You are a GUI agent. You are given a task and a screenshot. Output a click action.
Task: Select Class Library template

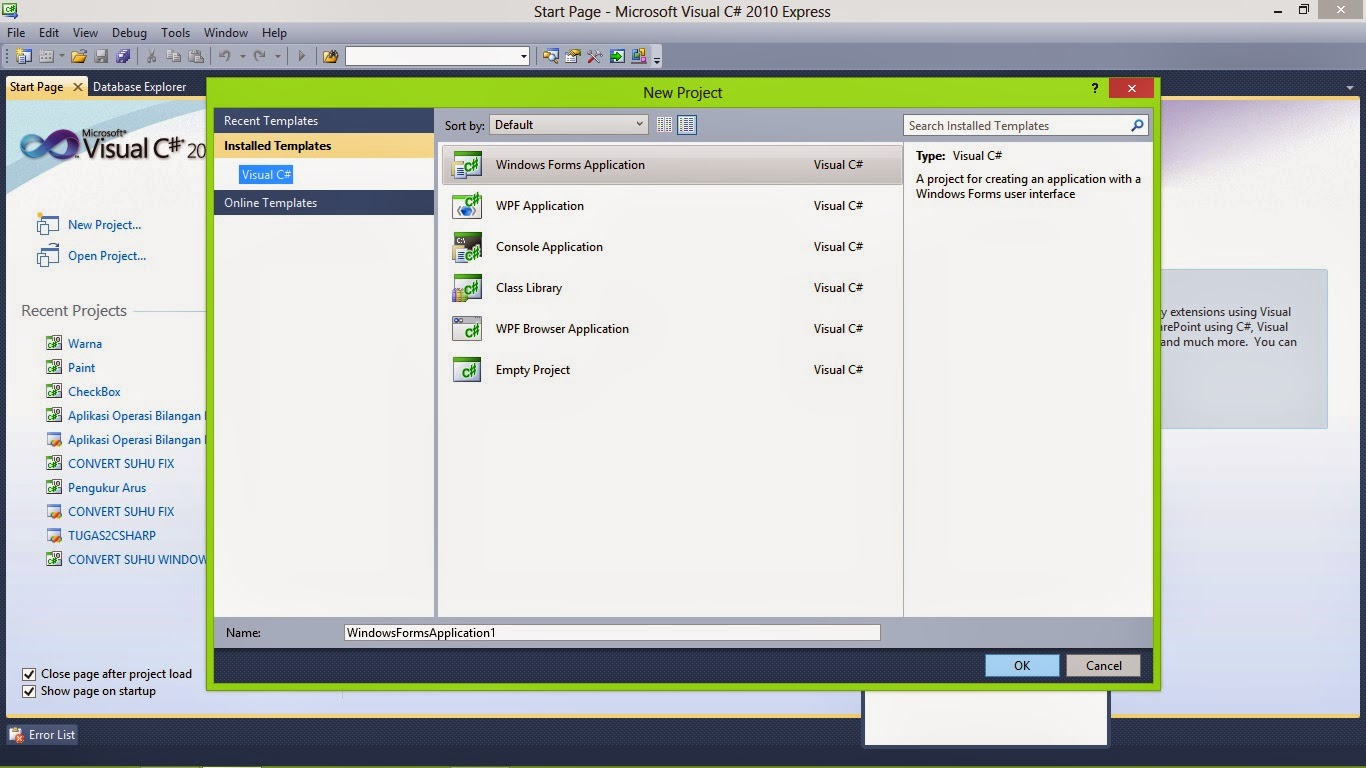click(671, 288)
